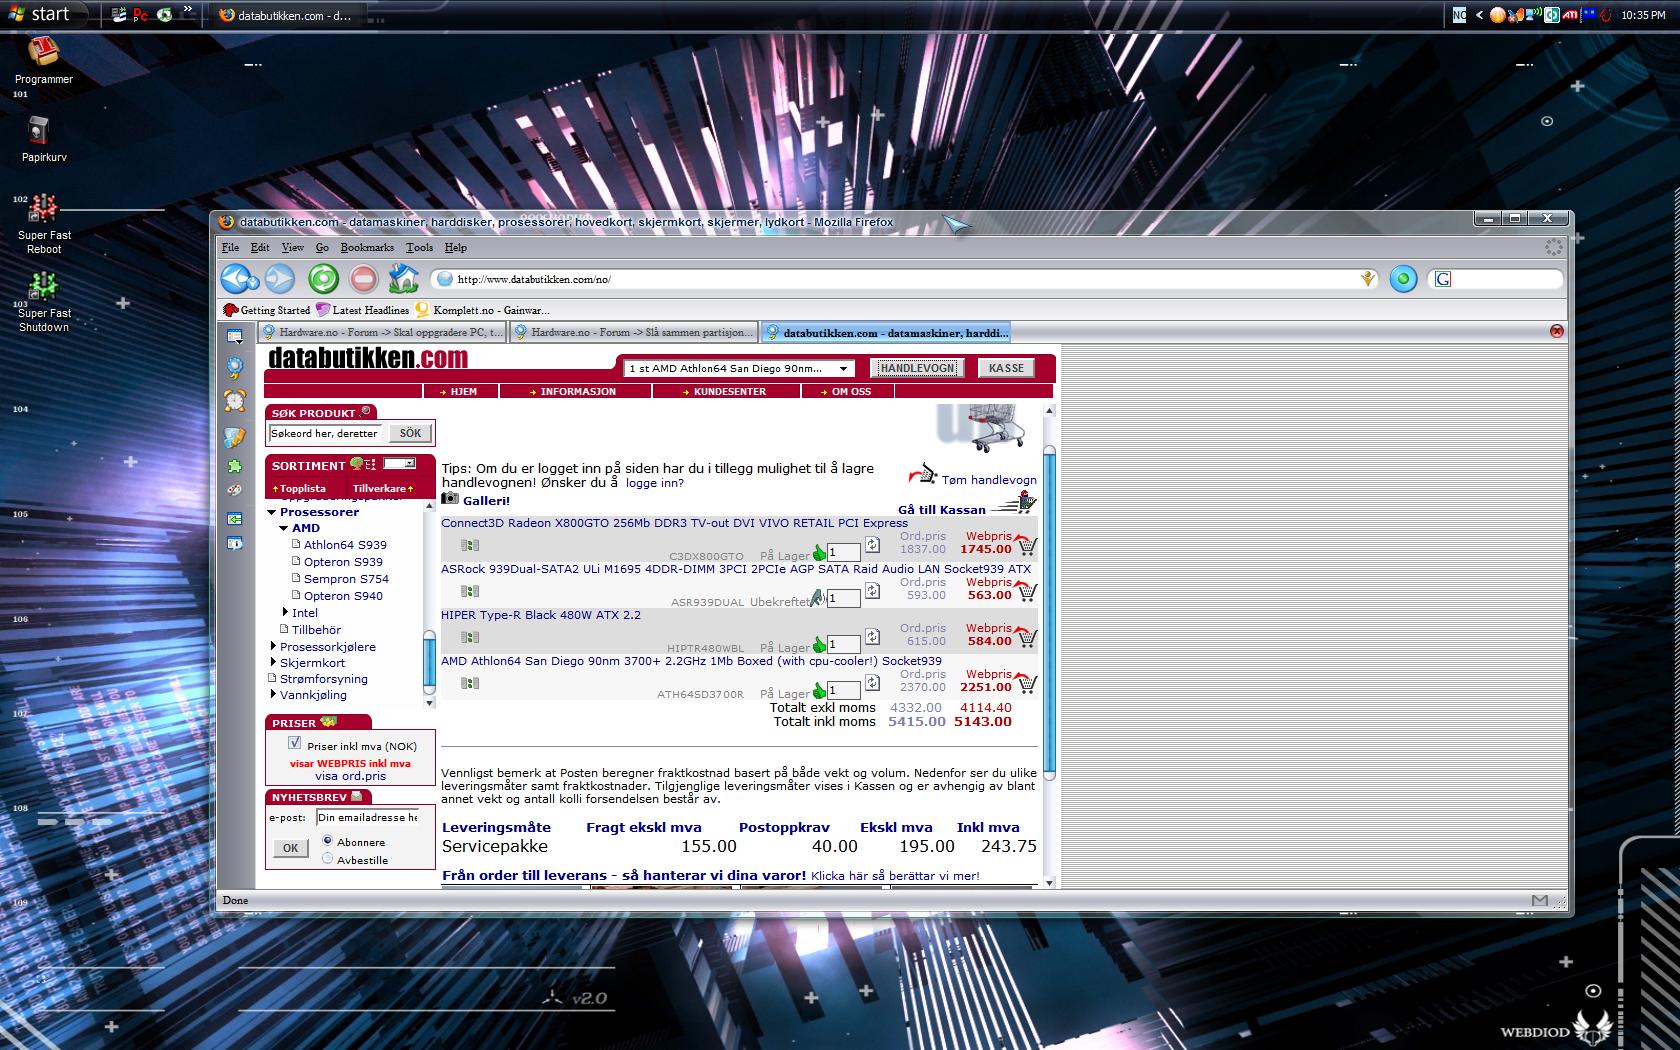Viewport: 1680px width, 1050px height.
Task: Open Programmer desktop shortcut icon
Action: [43, 51]
